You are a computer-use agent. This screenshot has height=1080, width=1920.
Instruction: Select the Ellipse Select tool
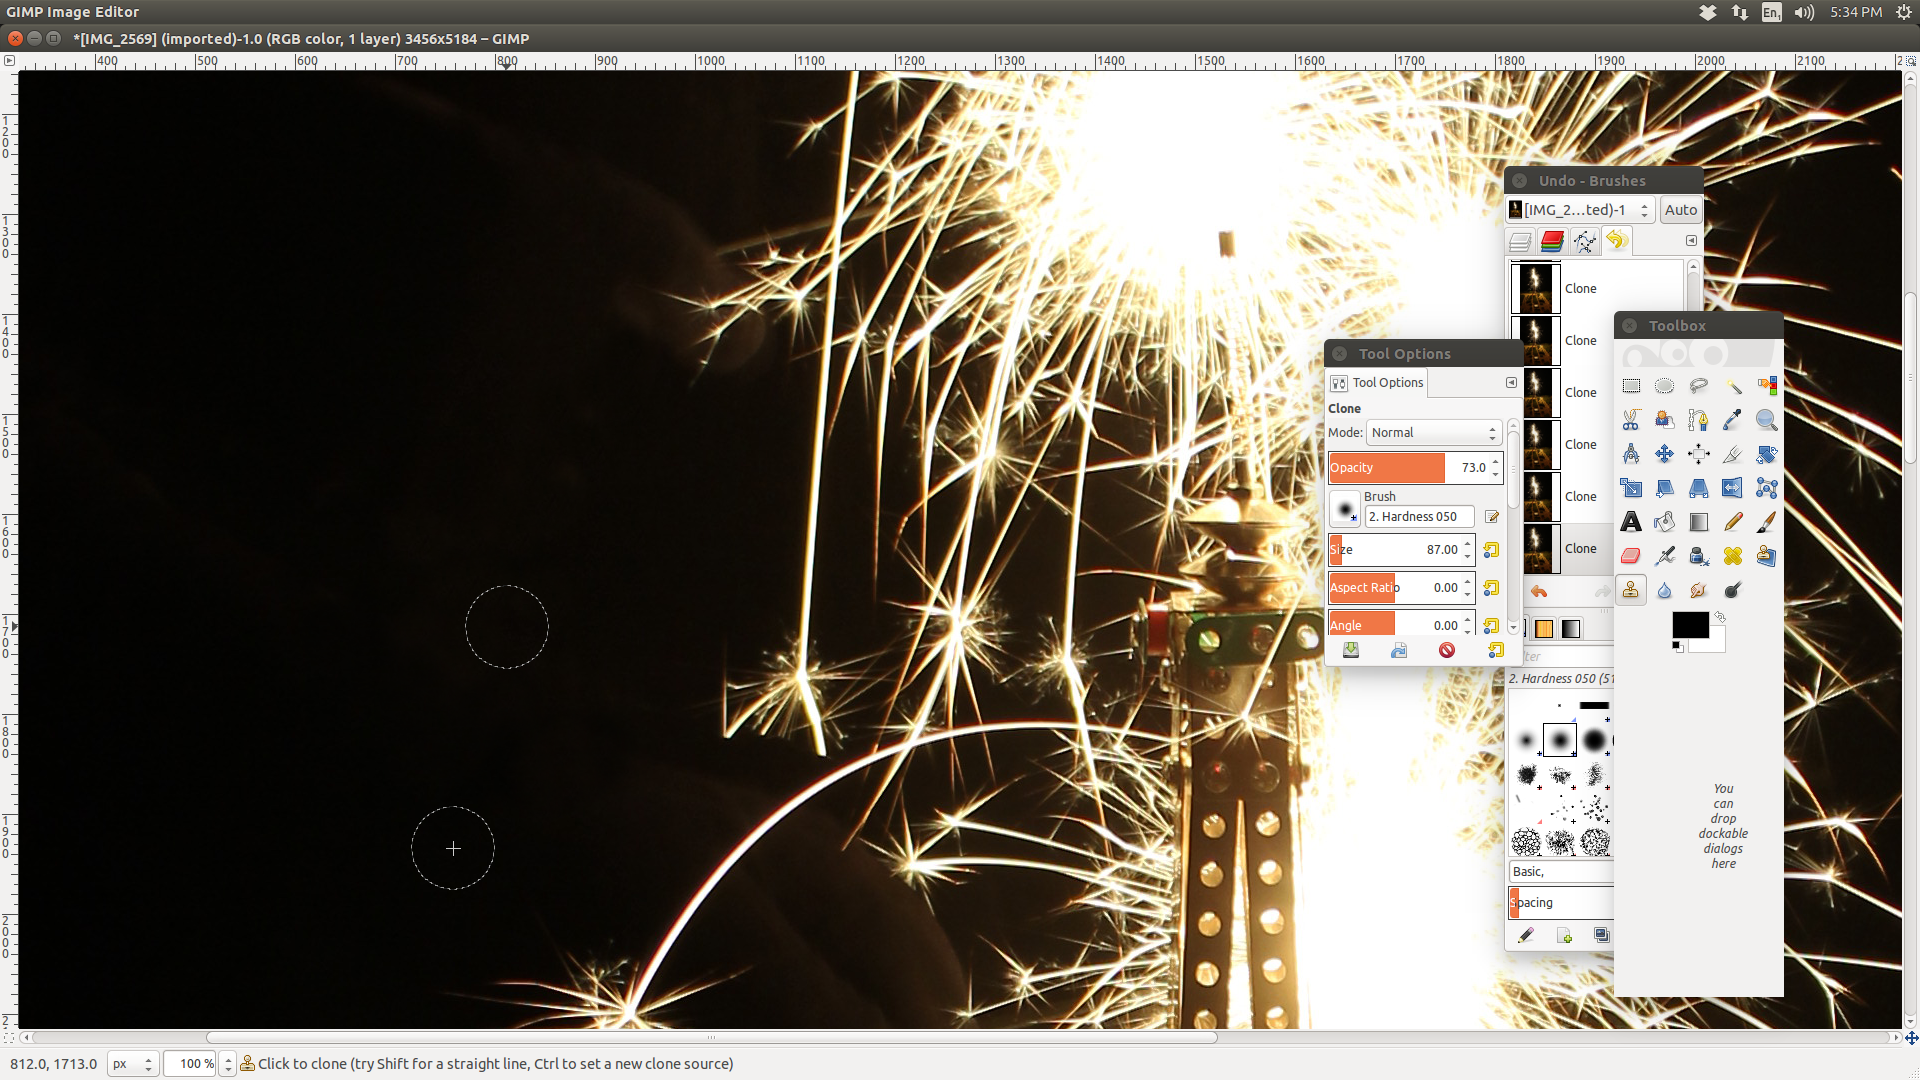[x=1664, y=386]
